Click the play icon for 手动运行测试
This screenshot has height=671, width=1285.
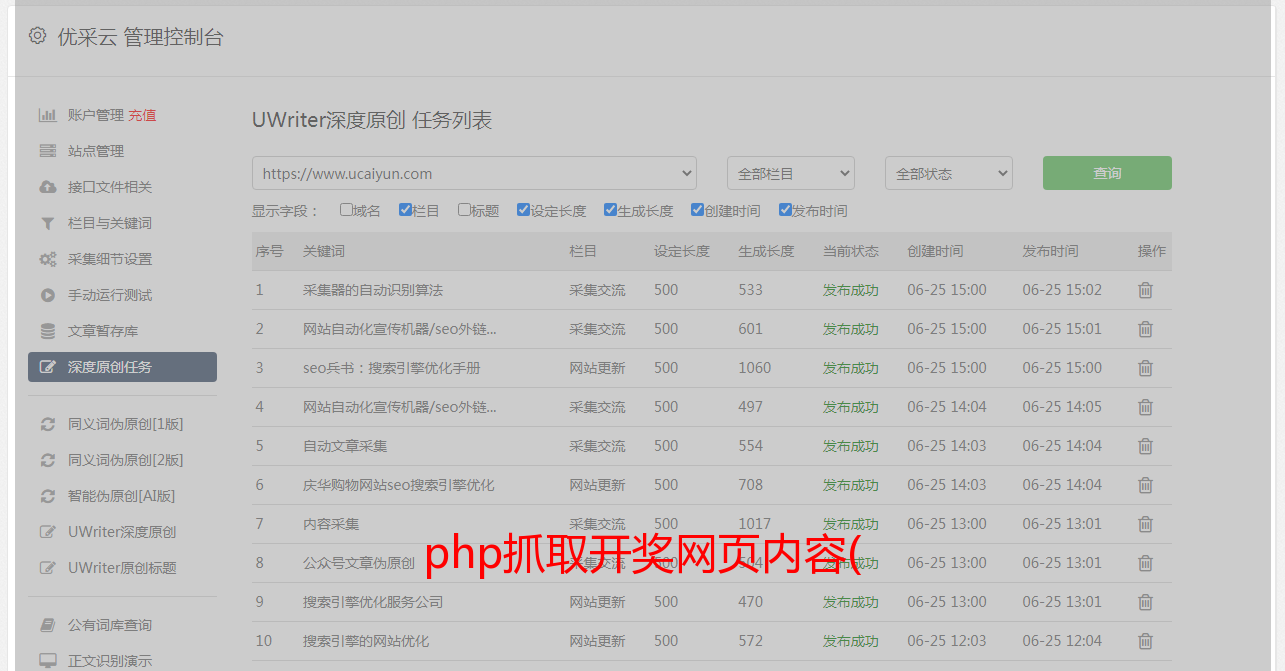click(47, 295)
